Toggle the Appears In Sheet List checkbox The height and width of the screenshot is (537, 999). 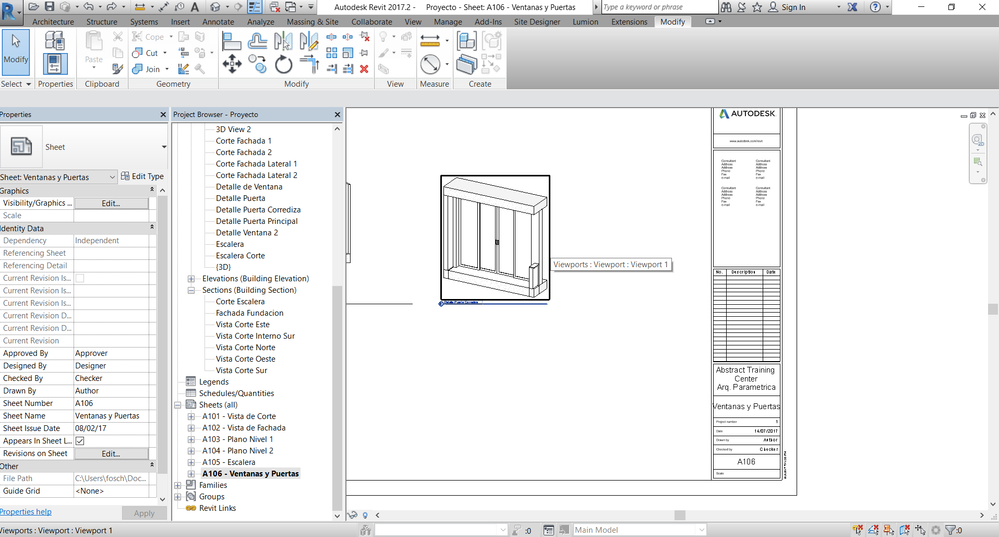[x=80, y=441]
